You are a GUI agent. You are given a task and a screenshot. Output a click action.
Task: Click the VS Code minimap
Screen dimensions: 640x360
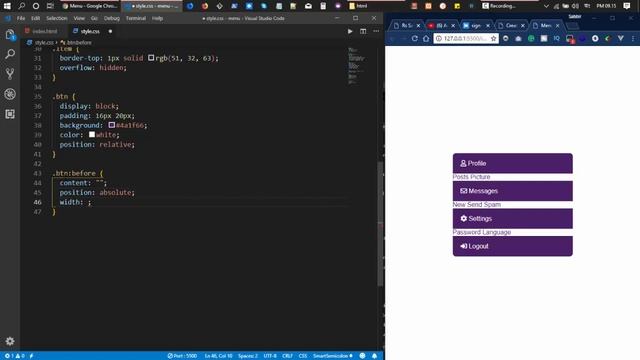tap(356, 65)
